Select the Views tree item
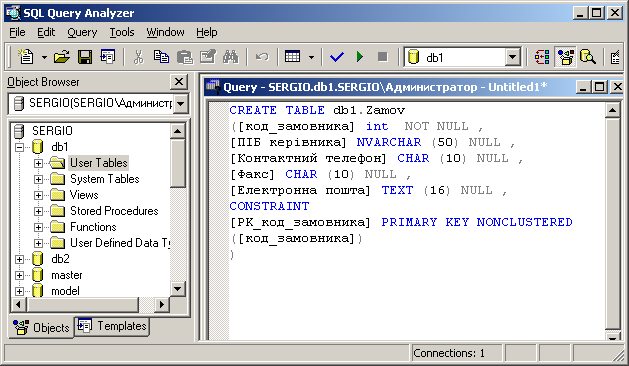This screenshot has width=629, height=366. point(84,195)
